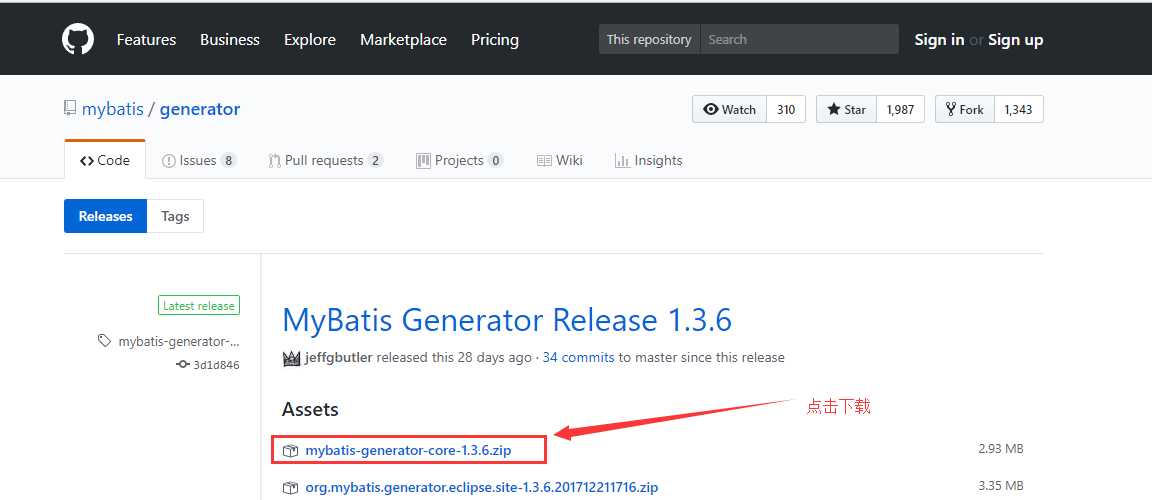The image size is (1152, 500).
Task: Click the package icon beside mybatis-generator-core-1.3.6.zip
Action: click(x=291, y=451)
